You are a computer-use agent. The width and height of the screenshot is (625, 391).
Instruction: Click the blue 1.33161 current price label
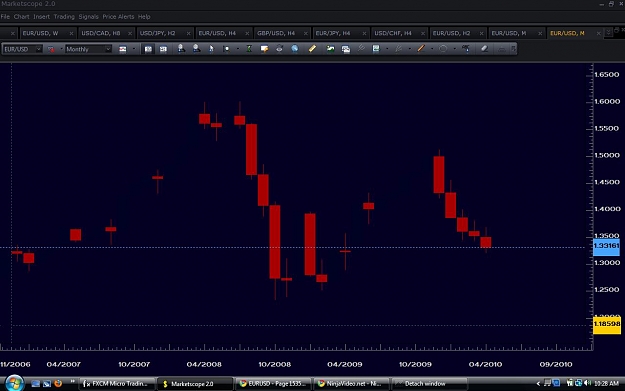click(606, 246)
